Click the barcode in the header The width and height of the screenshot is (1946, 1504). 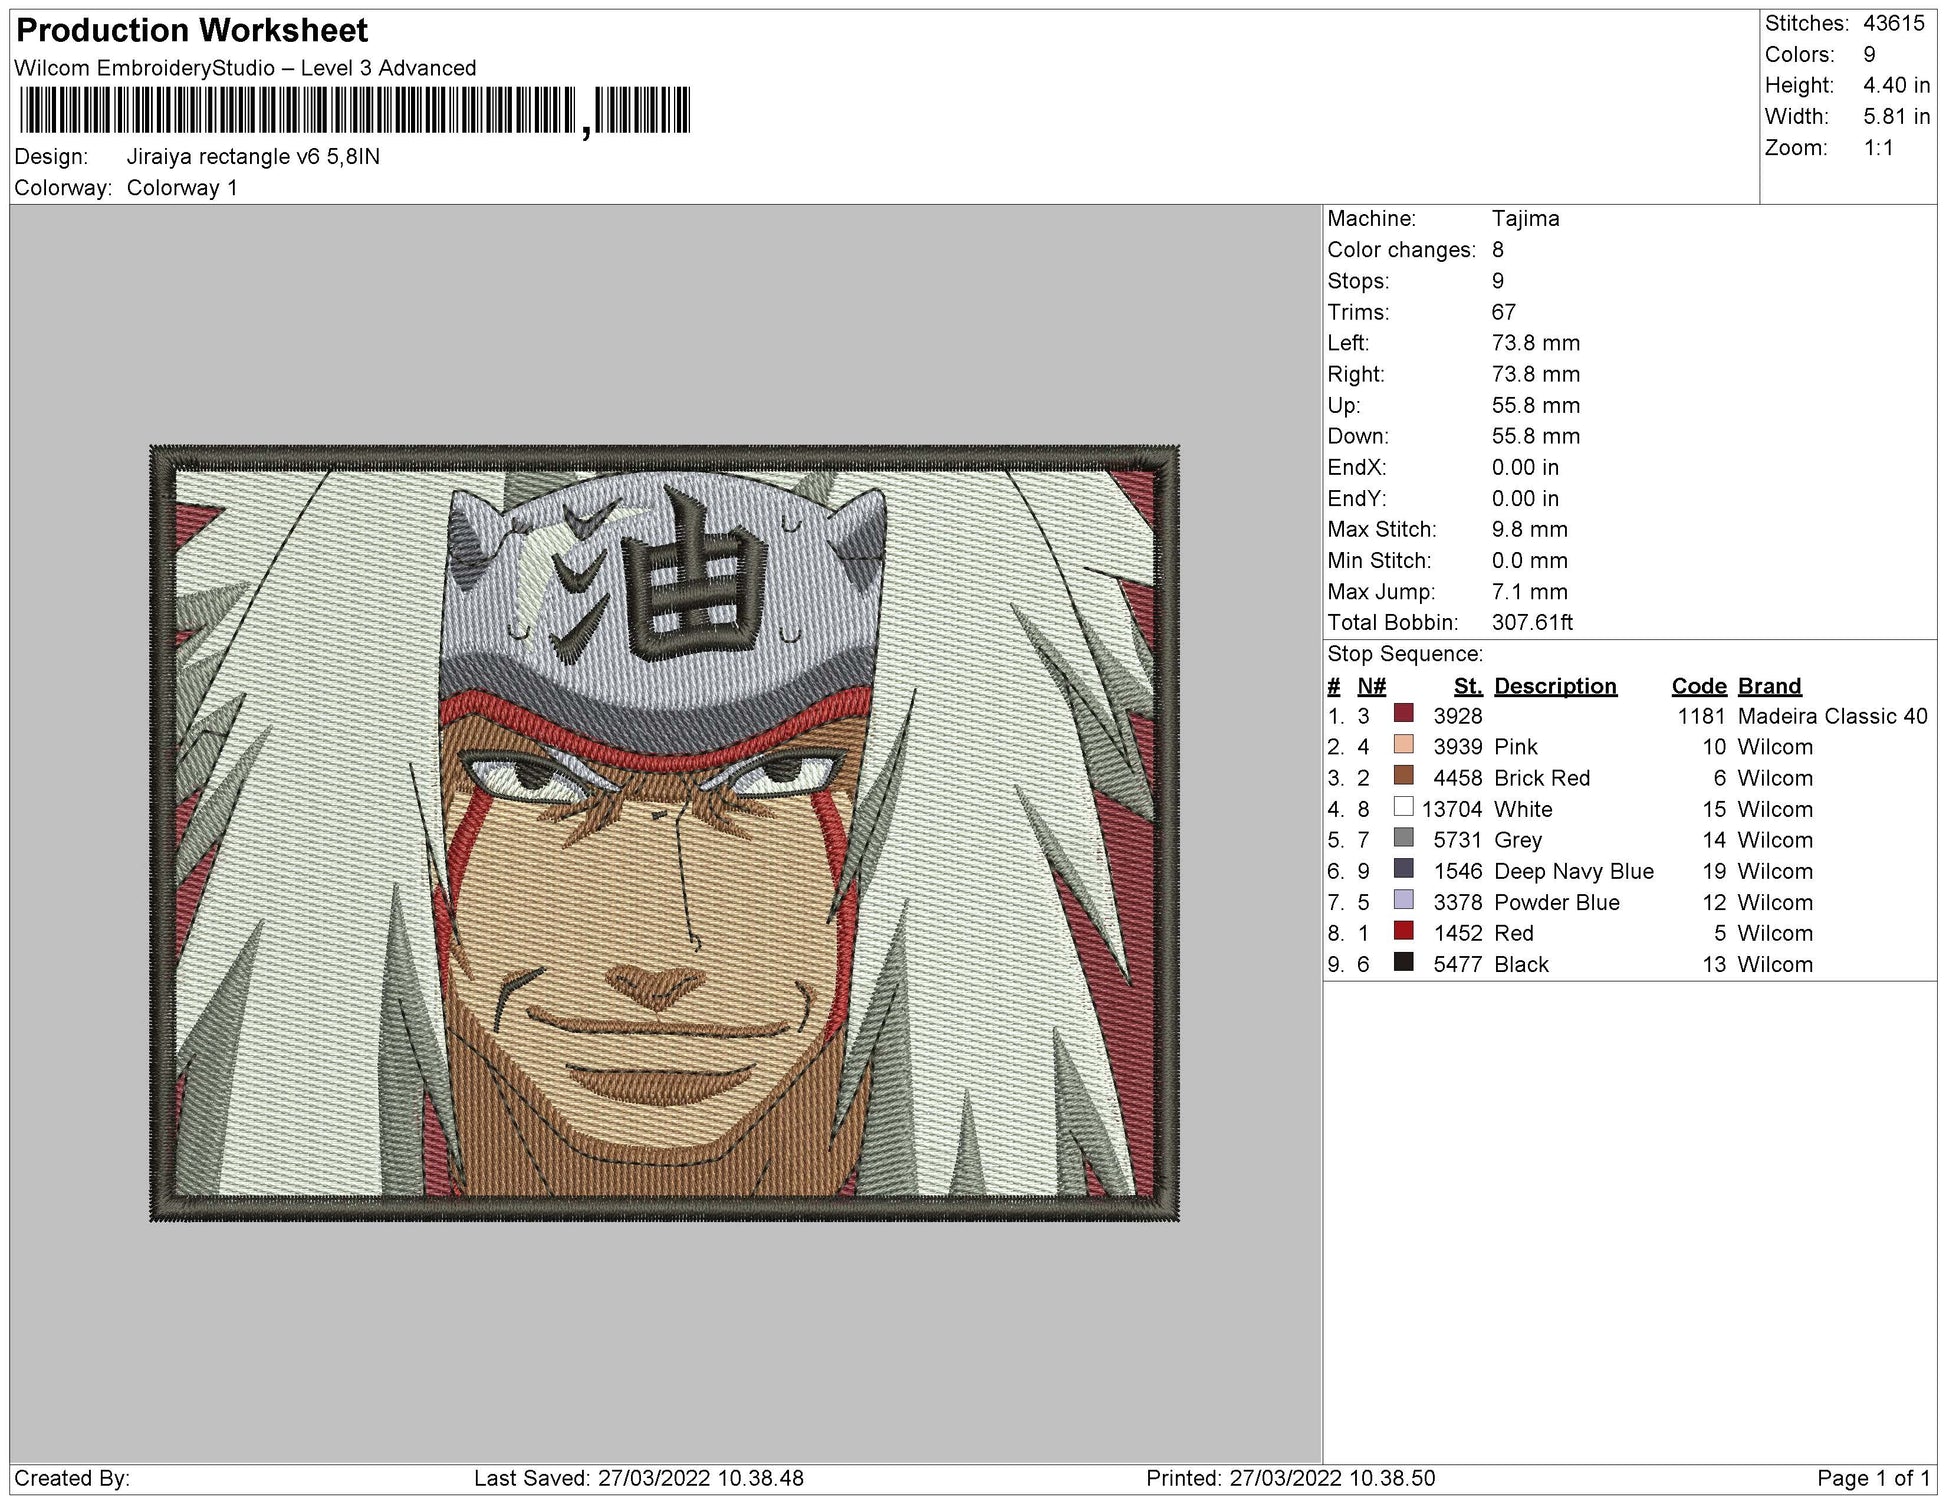354,110
